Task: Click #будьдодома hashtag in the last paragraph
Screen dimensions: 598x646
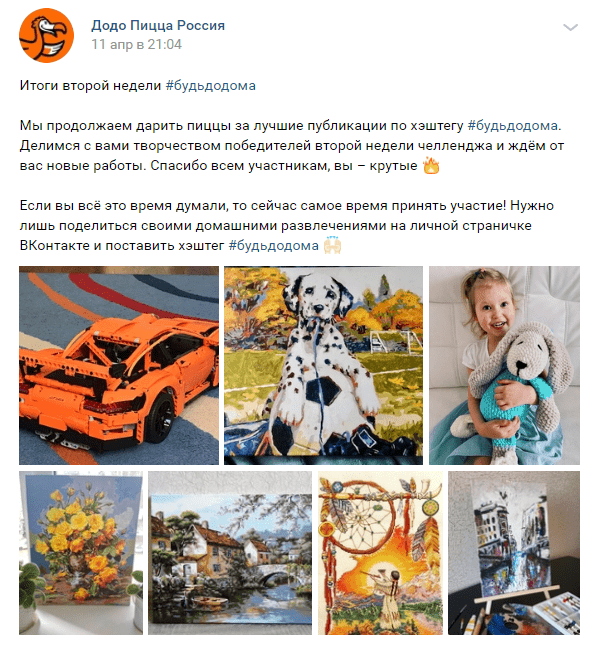Action: tap(274, 246)
